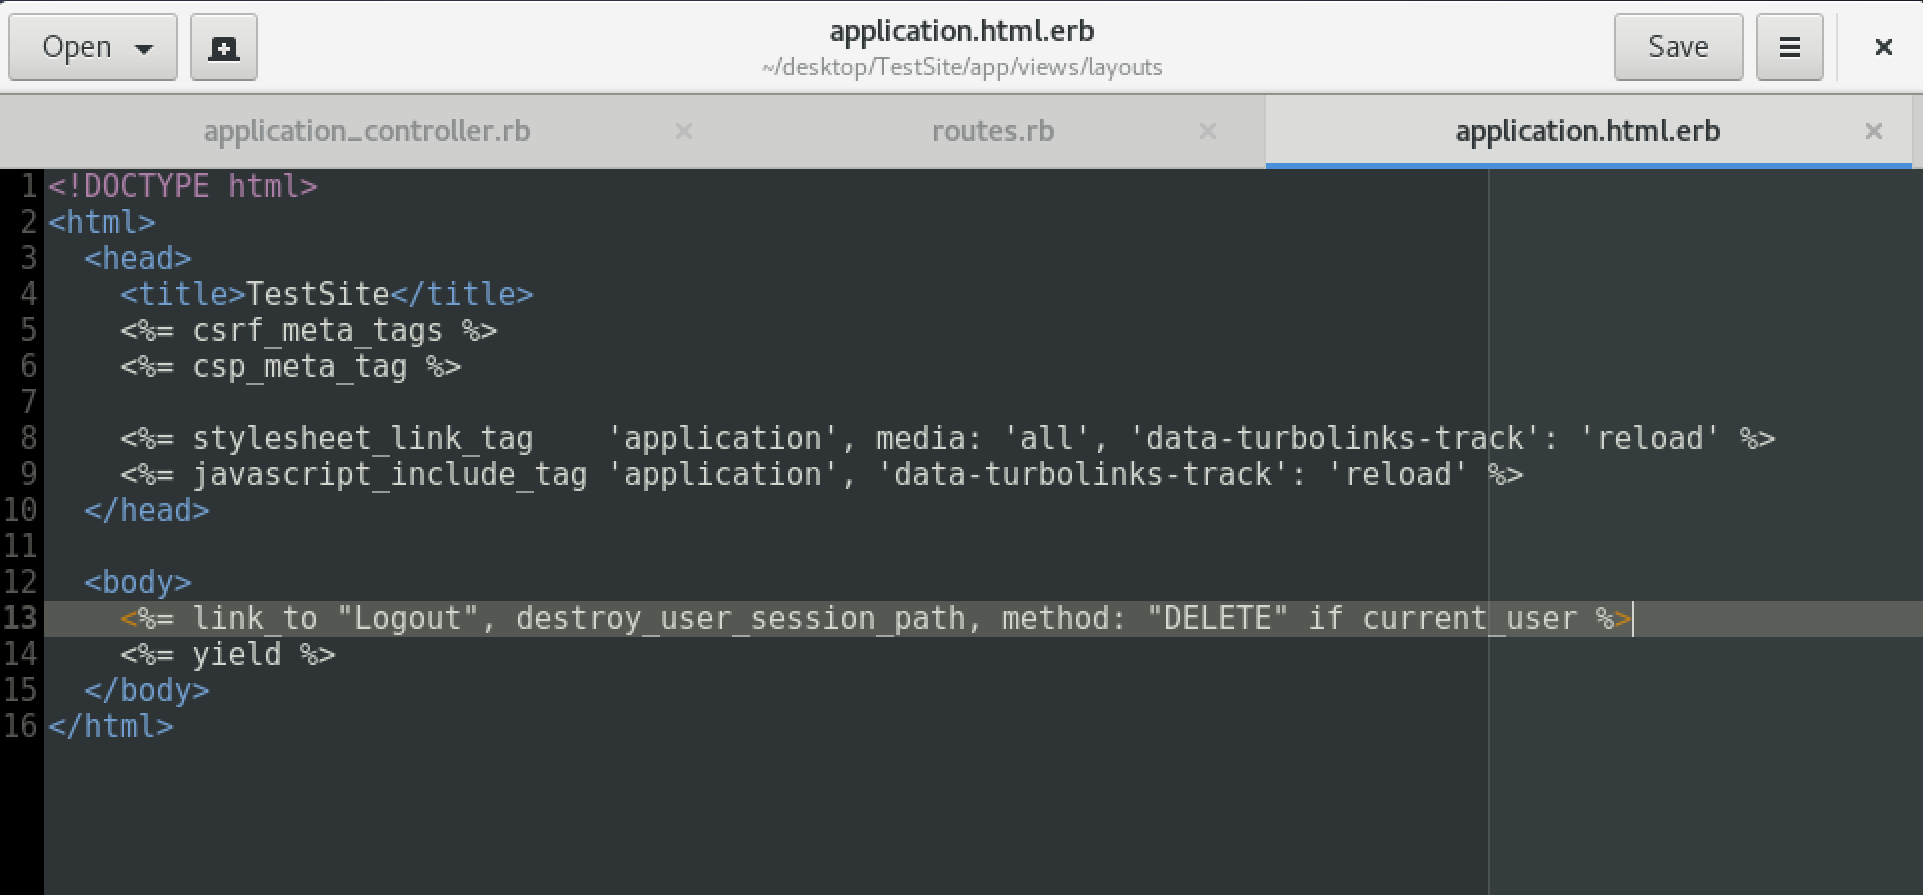Click on destroy_user_session_path text
Screen dimensions: 1923x895
tap(740, 619)
